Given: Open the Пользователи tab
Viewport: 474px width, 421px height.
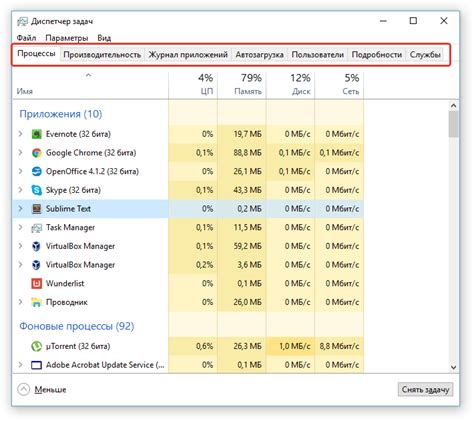Looking at the screenshot, I should point(317,55).
